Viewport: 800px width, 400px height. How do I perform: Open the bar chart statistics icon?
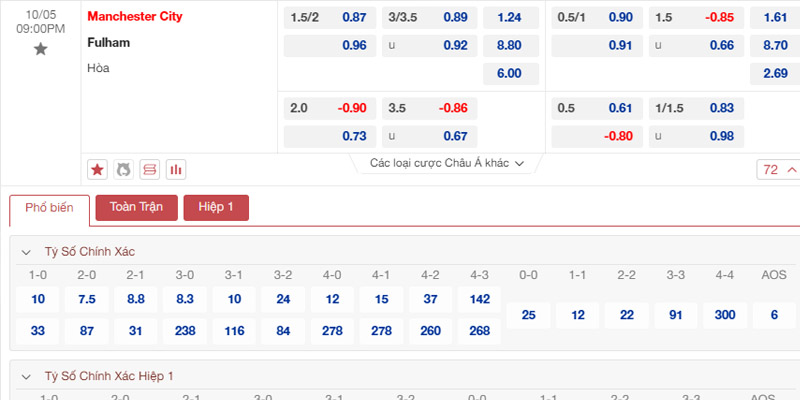[176, 170]
